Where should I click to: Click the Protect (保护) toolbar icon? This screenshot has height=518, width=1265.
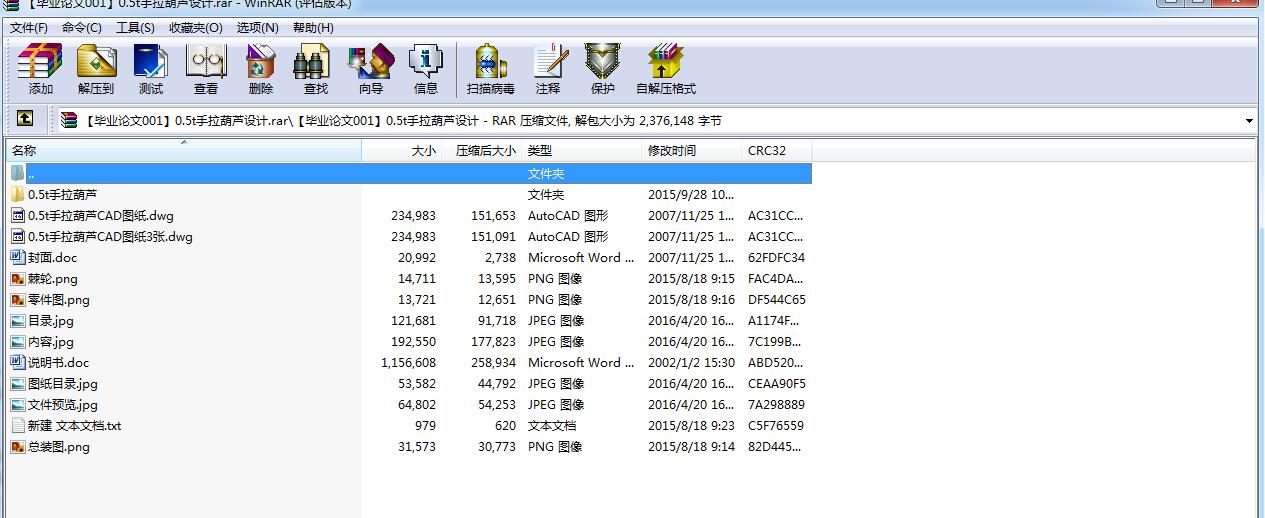point(603,62)
